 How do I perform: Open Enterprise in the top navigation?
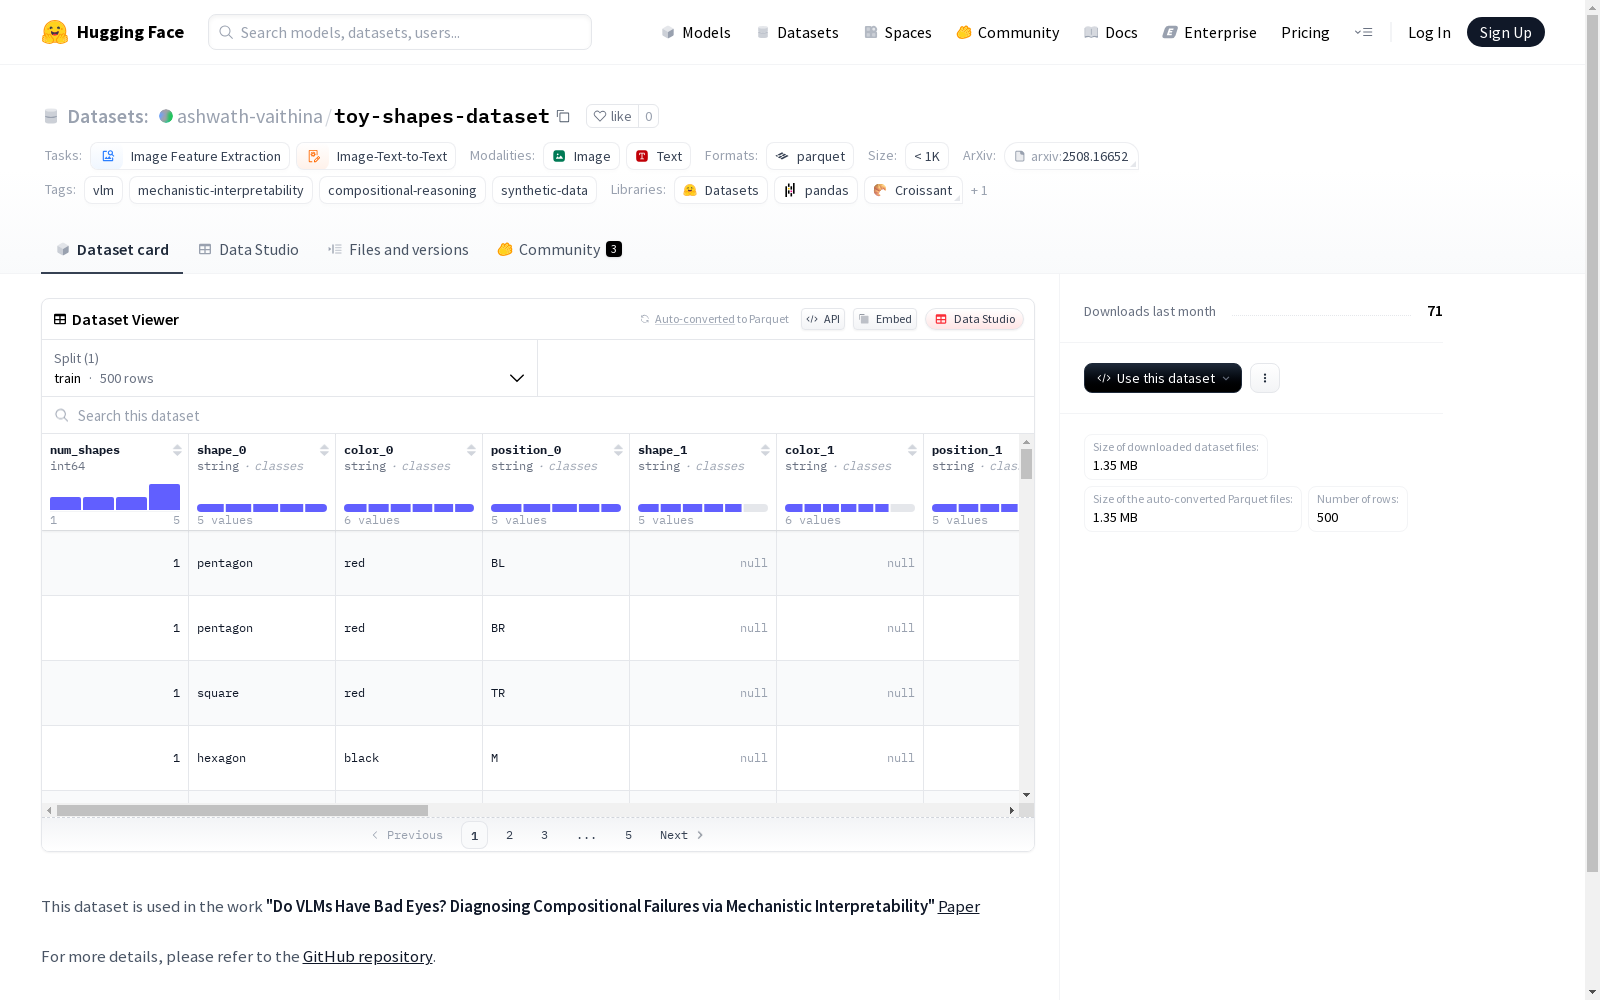tap(1210, 32)
